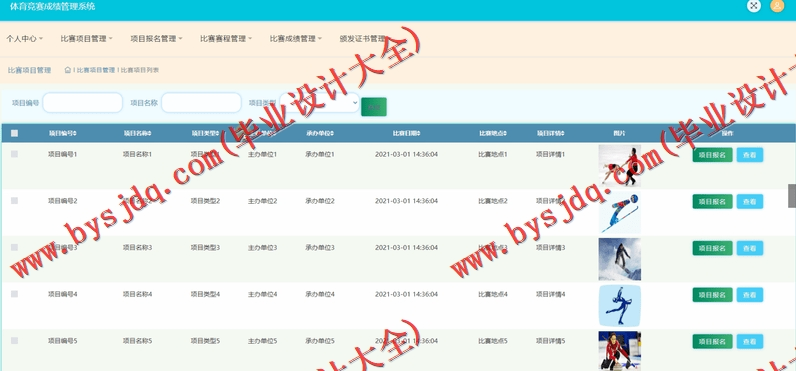Expand the 比赛成绩管理 menu
Image resolution: width=796 pixels, height=371 pixels.
click(x=295, y=39)
